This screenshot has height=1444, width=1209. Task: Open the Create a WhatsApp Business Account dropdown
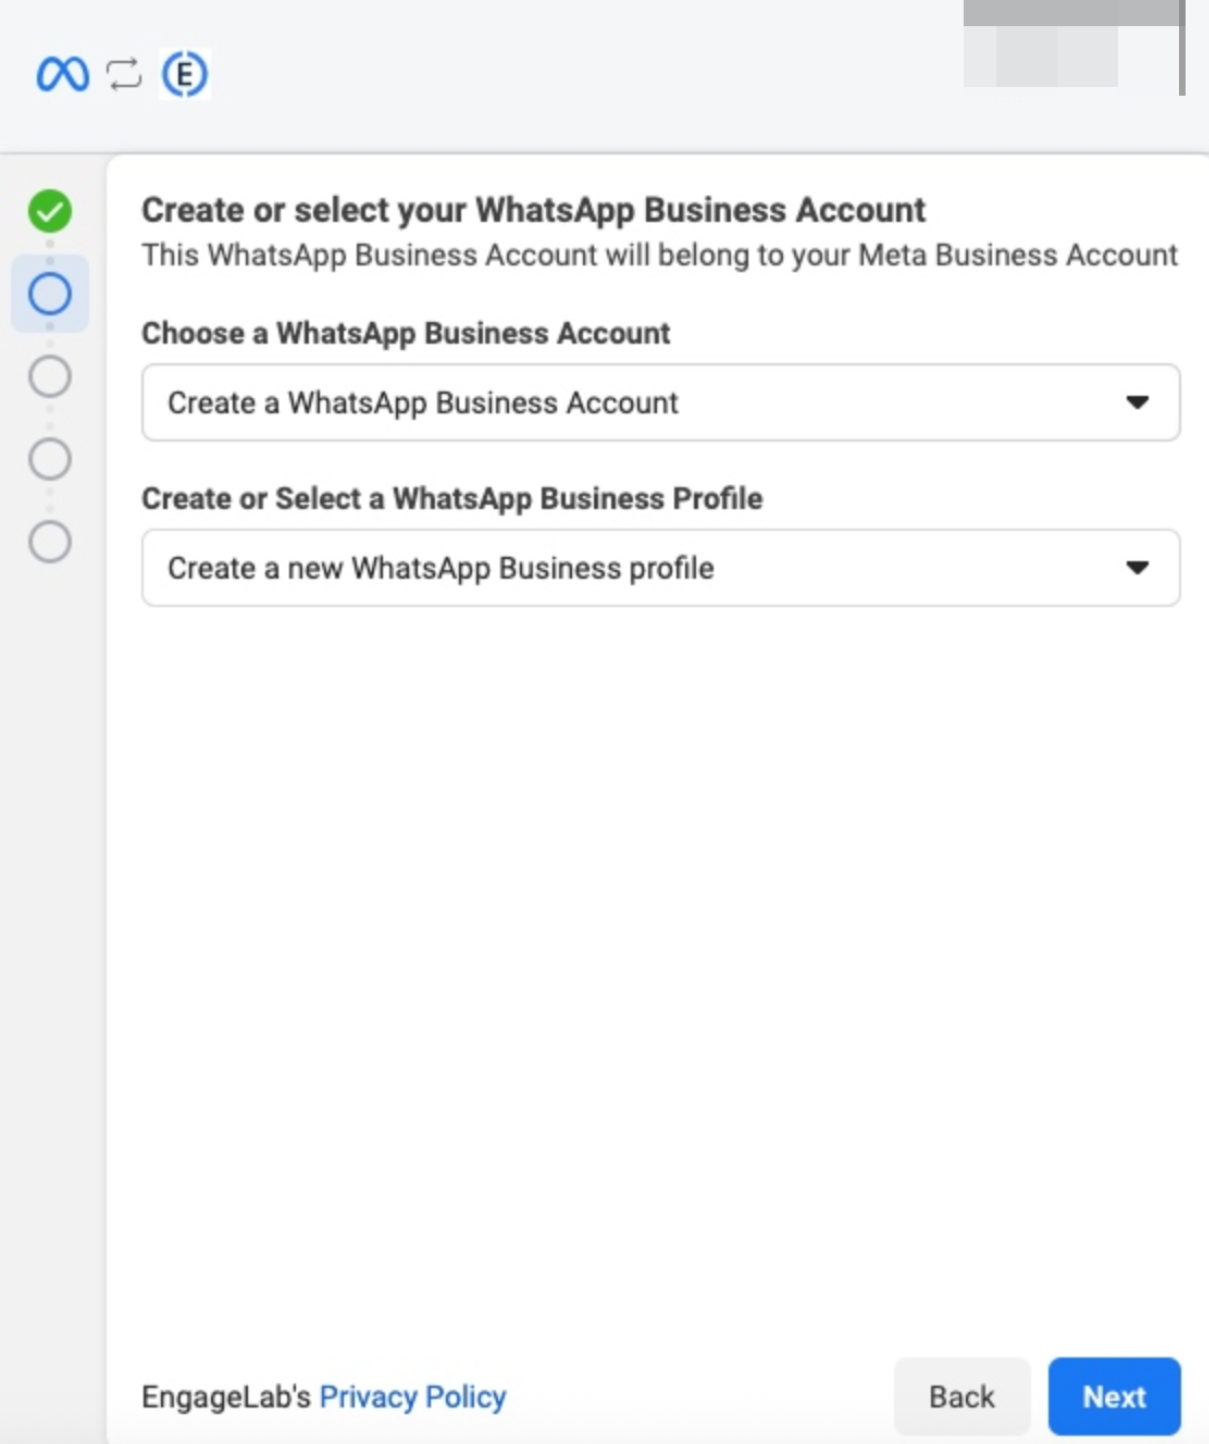[661, 403]
